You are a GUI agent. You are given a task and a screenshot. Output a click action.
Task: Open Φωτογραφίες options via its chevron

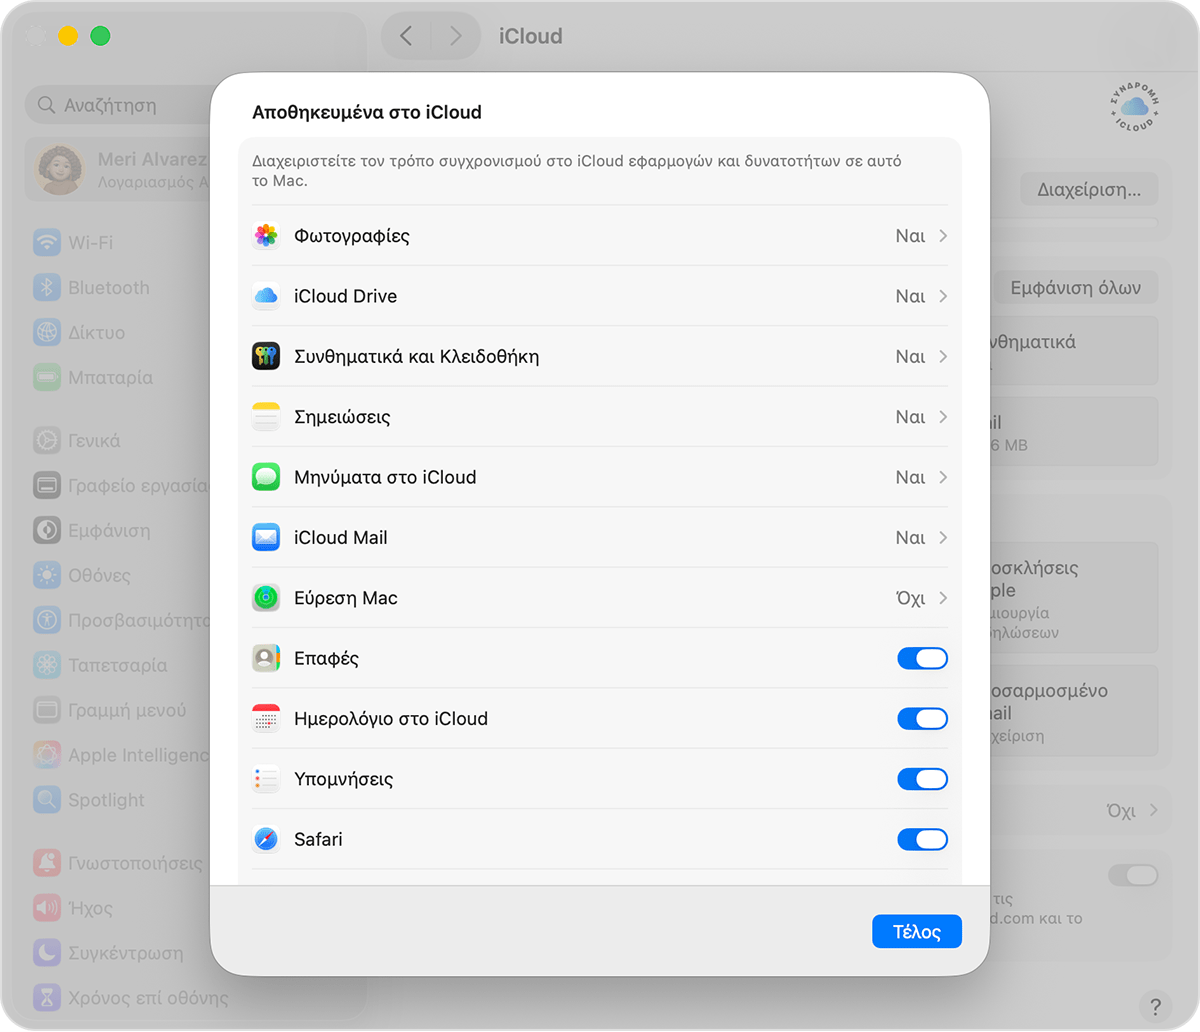(941, 236)
